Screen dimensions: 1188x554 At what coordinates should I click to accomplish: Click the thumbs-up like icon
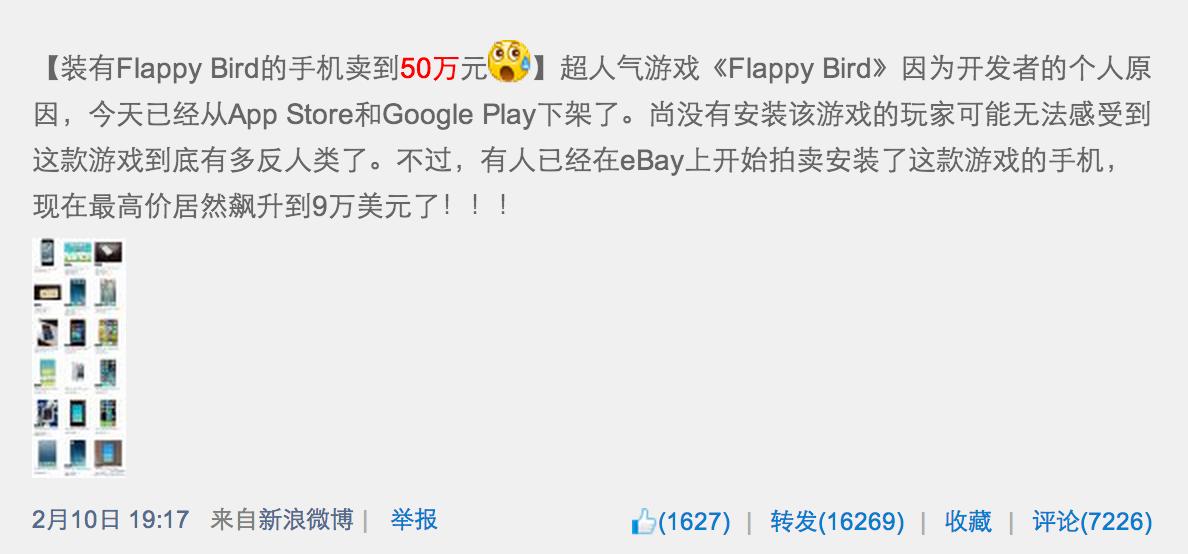pos(643,521)
